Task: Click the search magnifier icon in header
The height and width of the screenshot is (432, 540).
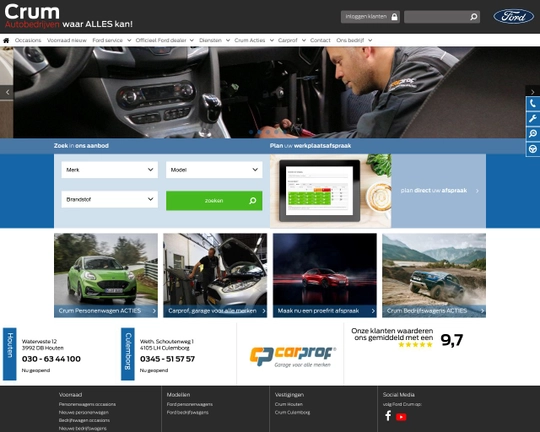Action: (474, 17)
